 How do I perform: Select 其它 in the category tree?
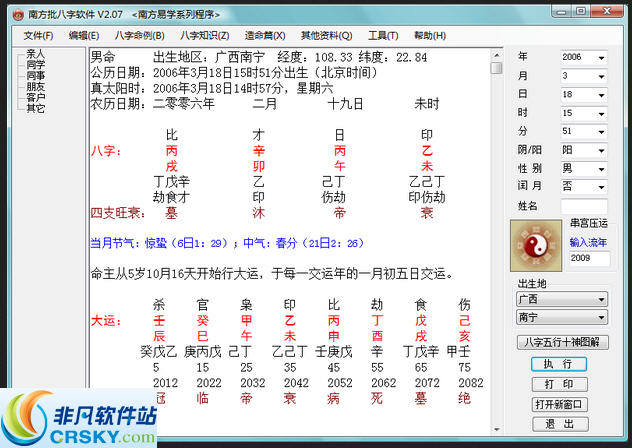(35, 108)
